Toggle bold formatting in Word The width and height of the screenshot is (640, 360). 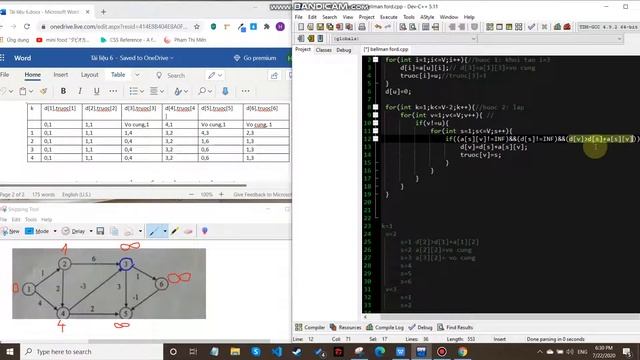(63, 91)
